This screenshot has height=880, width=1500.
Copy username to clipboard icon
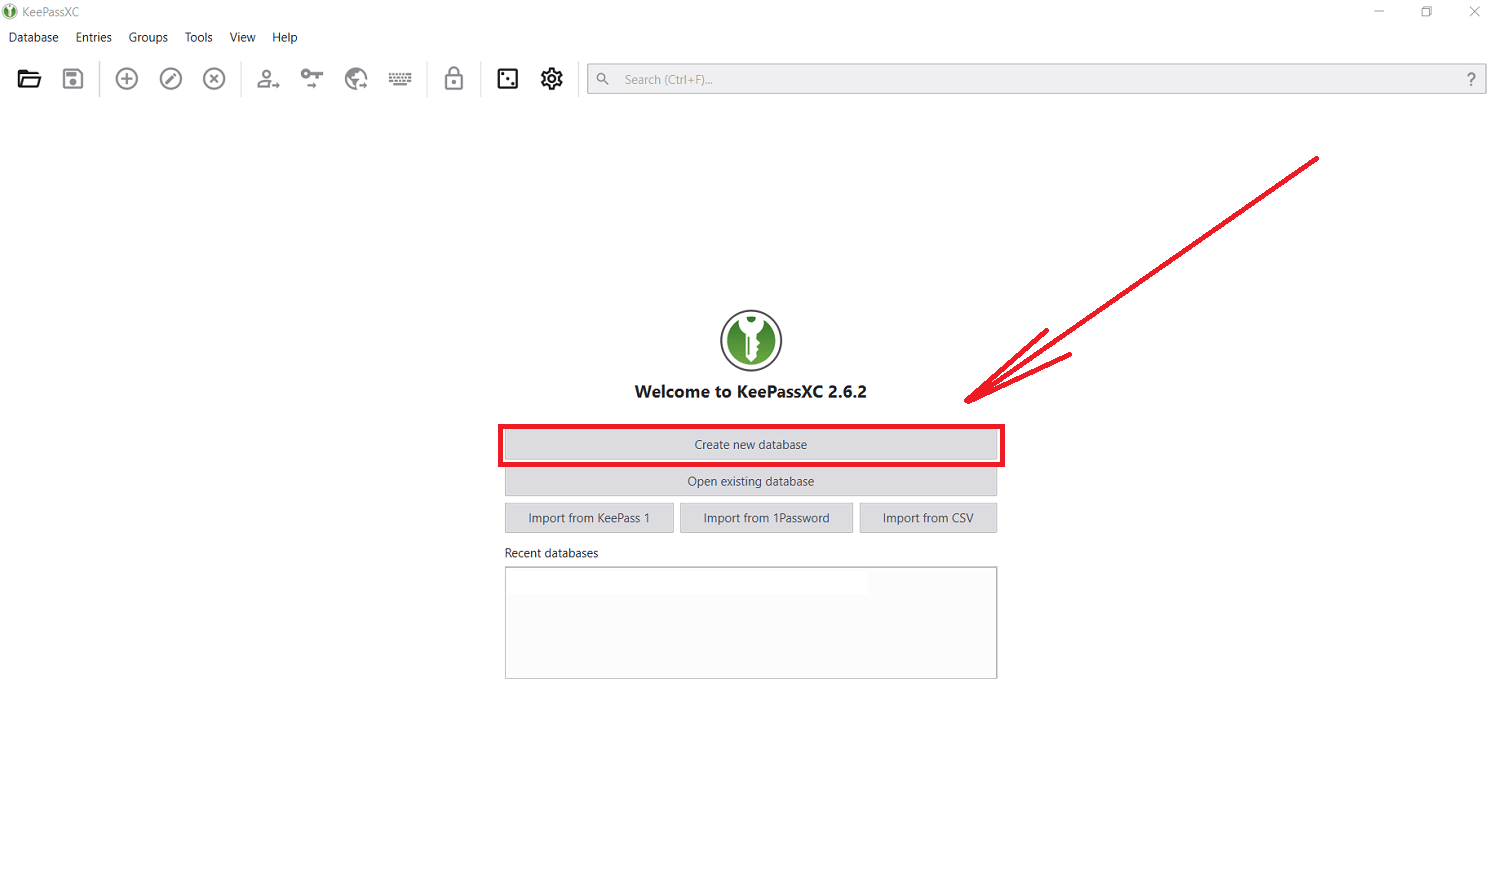pos(268,79)
